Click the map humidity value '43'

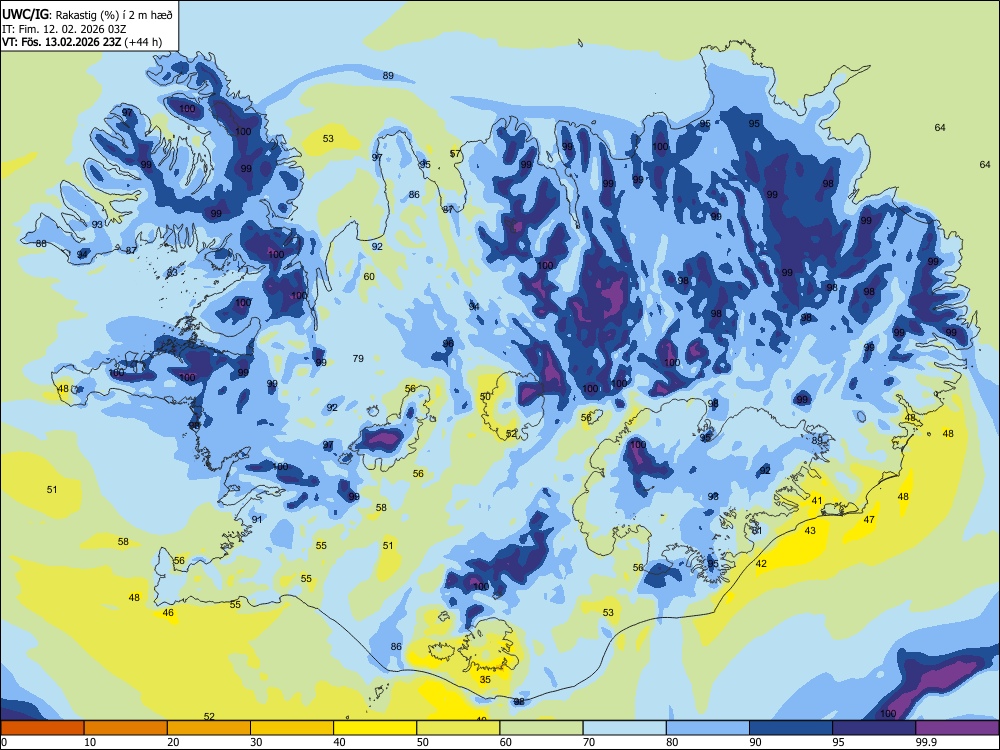(810, 530)
